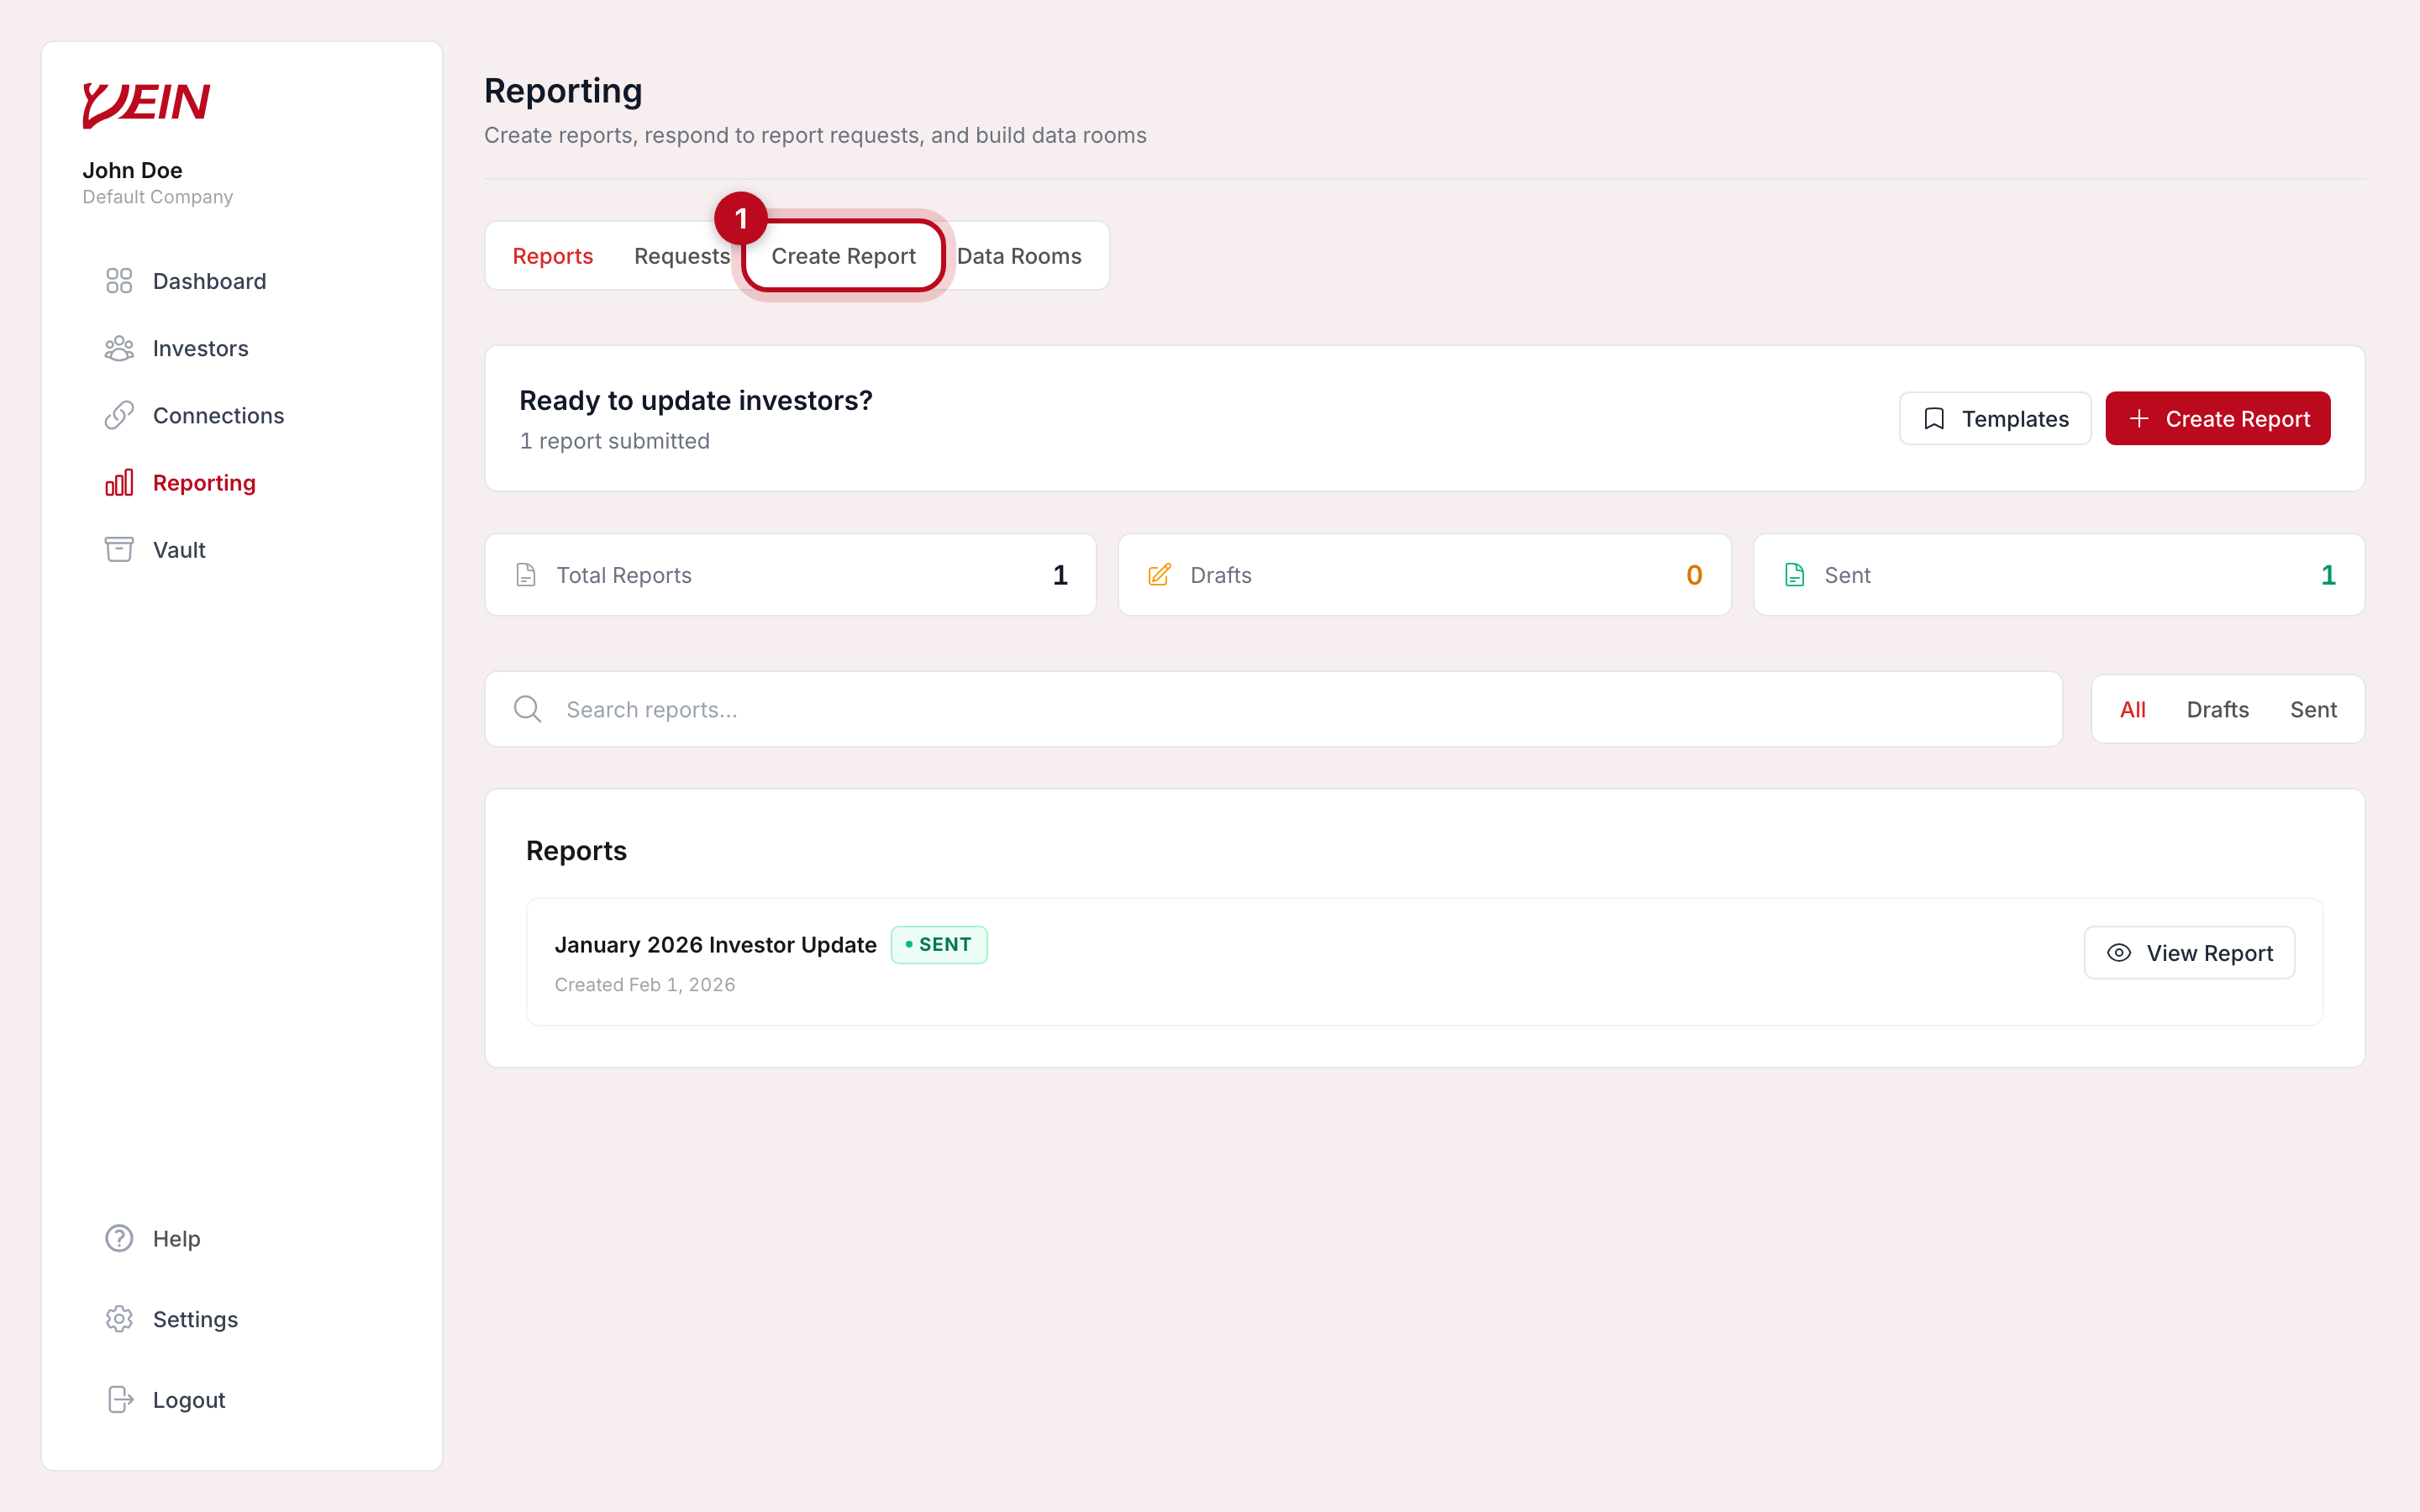
Task: Filter reports by All
Action: (x=2132, y=709)
